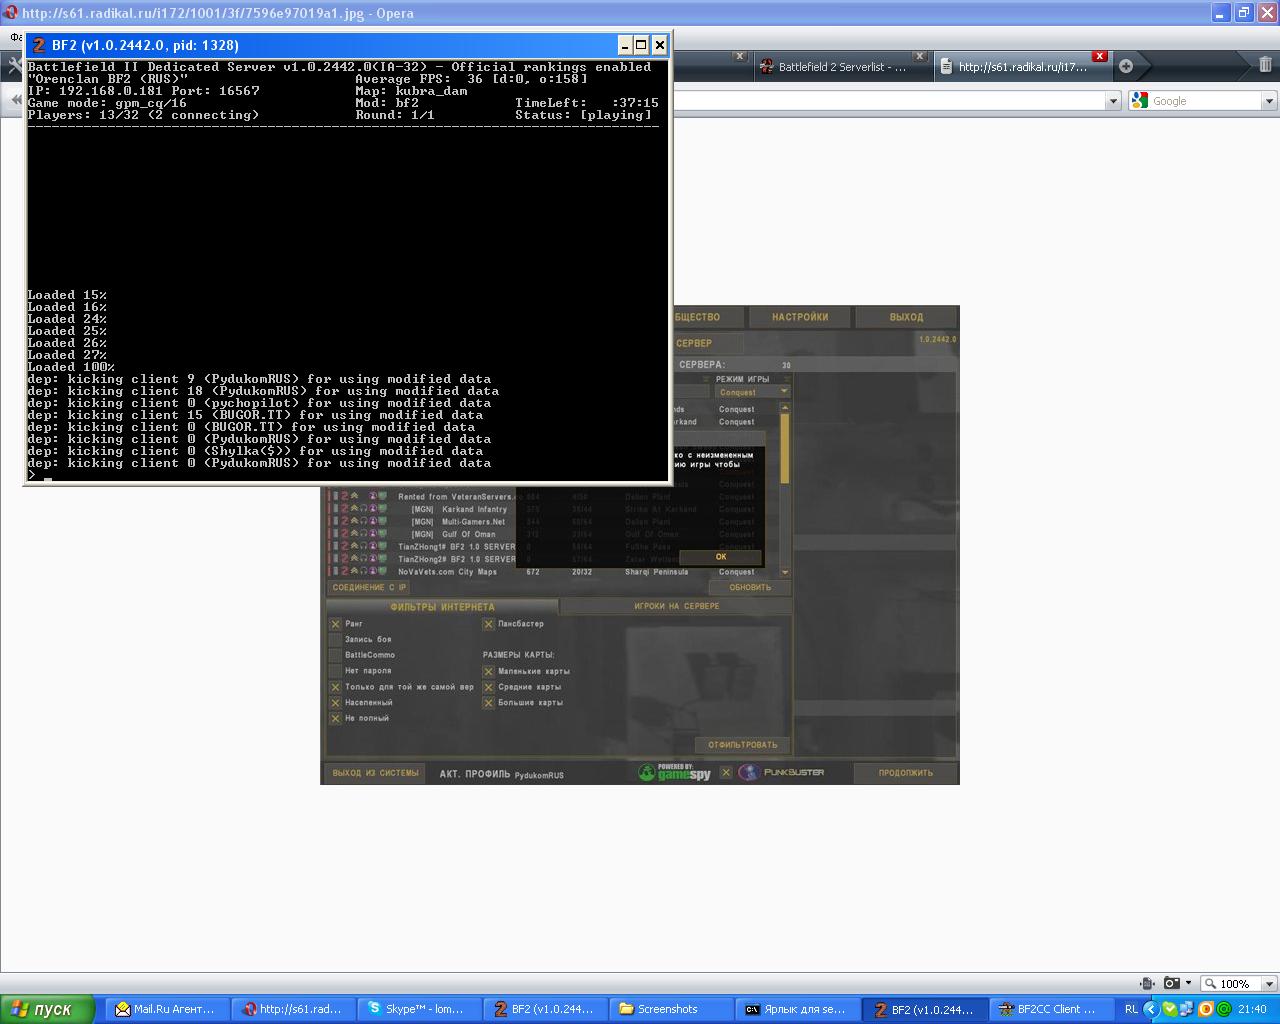The width and height of the screenshot is (1280, 1024).
Task: Select the s61.radikal.ru image tab
Action: coord(1022,67)
